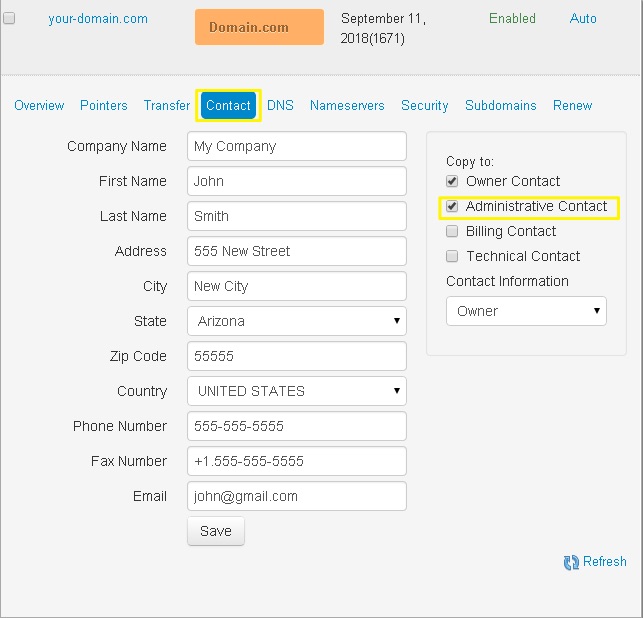Screen dimensions: 643x618
Task: Open the Contact Information dropdown
Action: click(x=526, y=311)
